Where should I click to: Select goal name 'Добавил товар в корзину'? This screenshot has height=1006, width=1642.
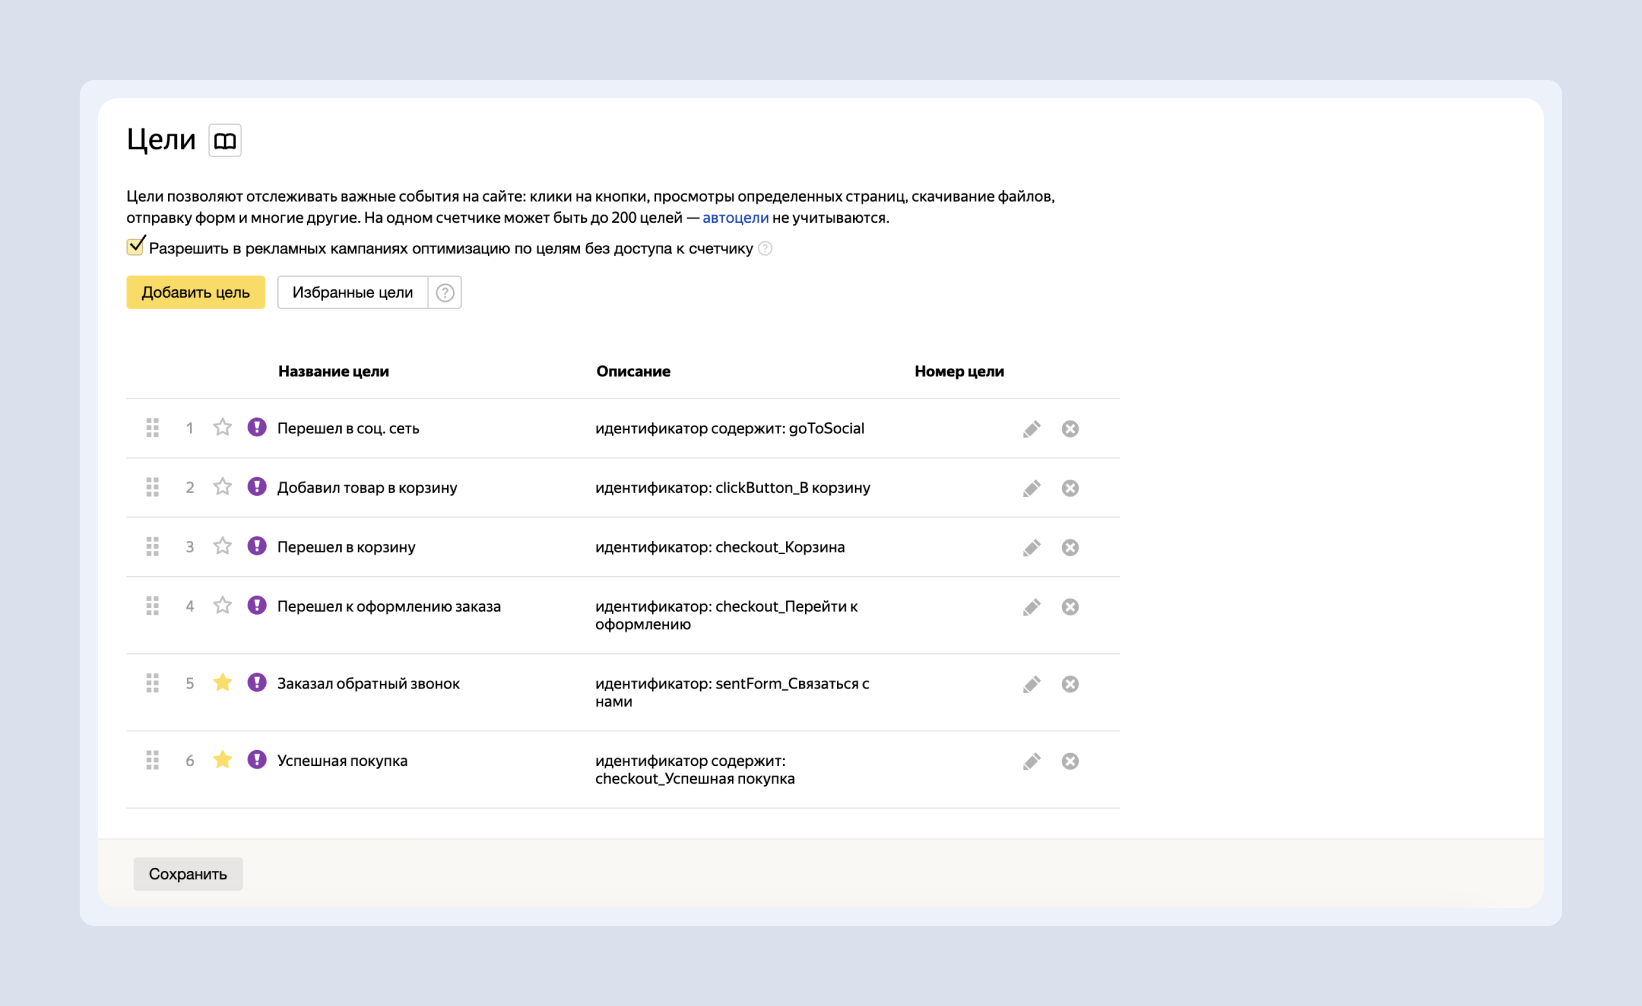[367, 488]
